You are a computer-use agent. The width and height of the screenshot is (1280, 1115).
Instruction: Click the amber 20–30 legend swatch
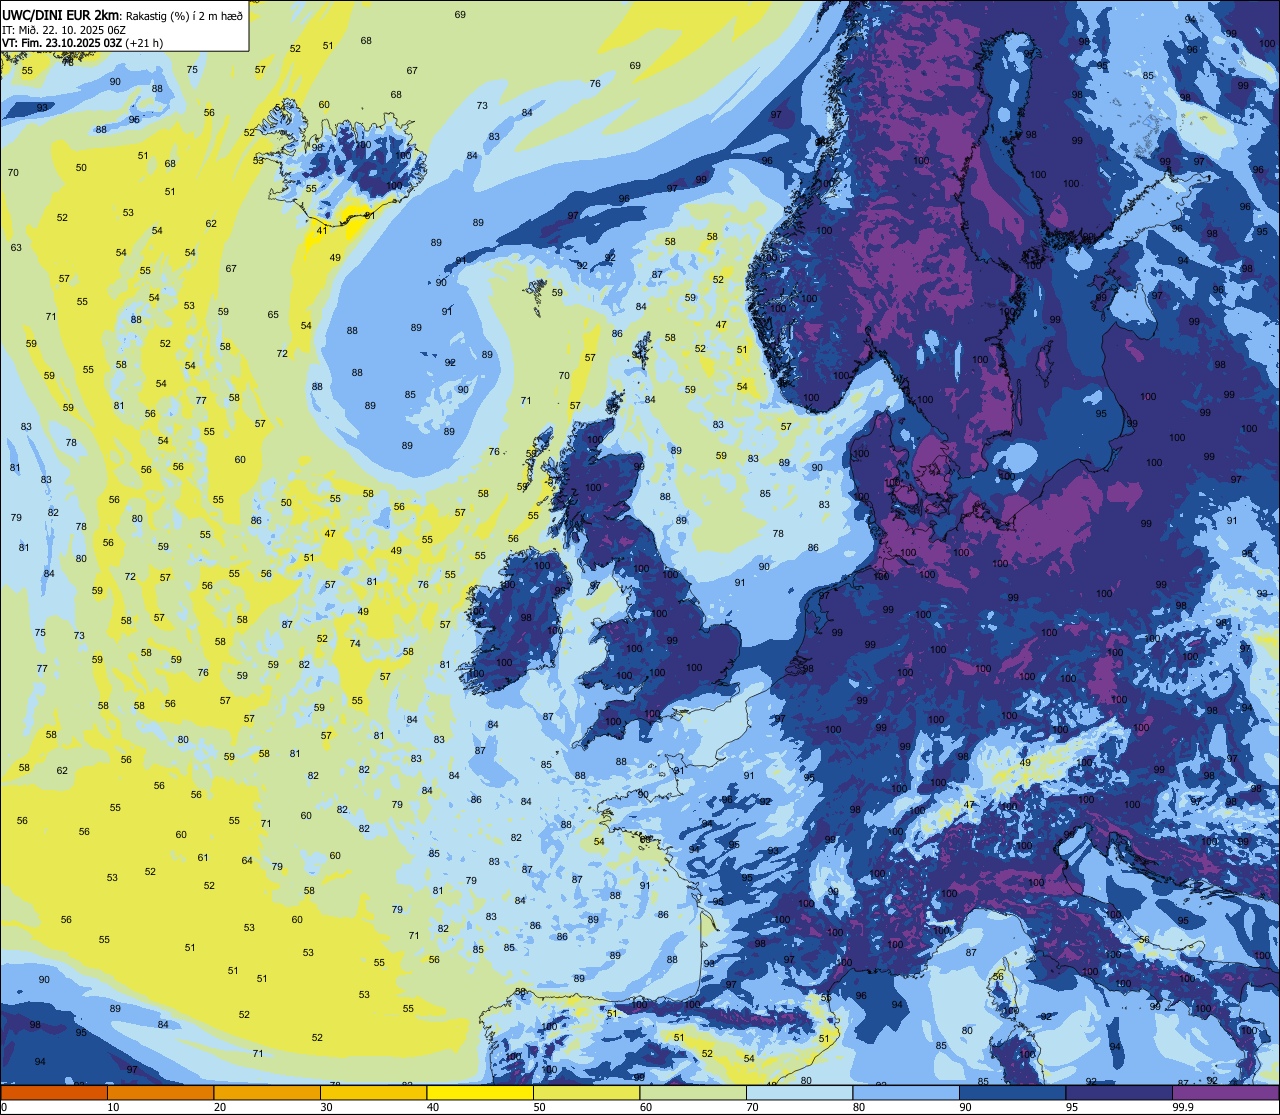[x=267, y=1093]
